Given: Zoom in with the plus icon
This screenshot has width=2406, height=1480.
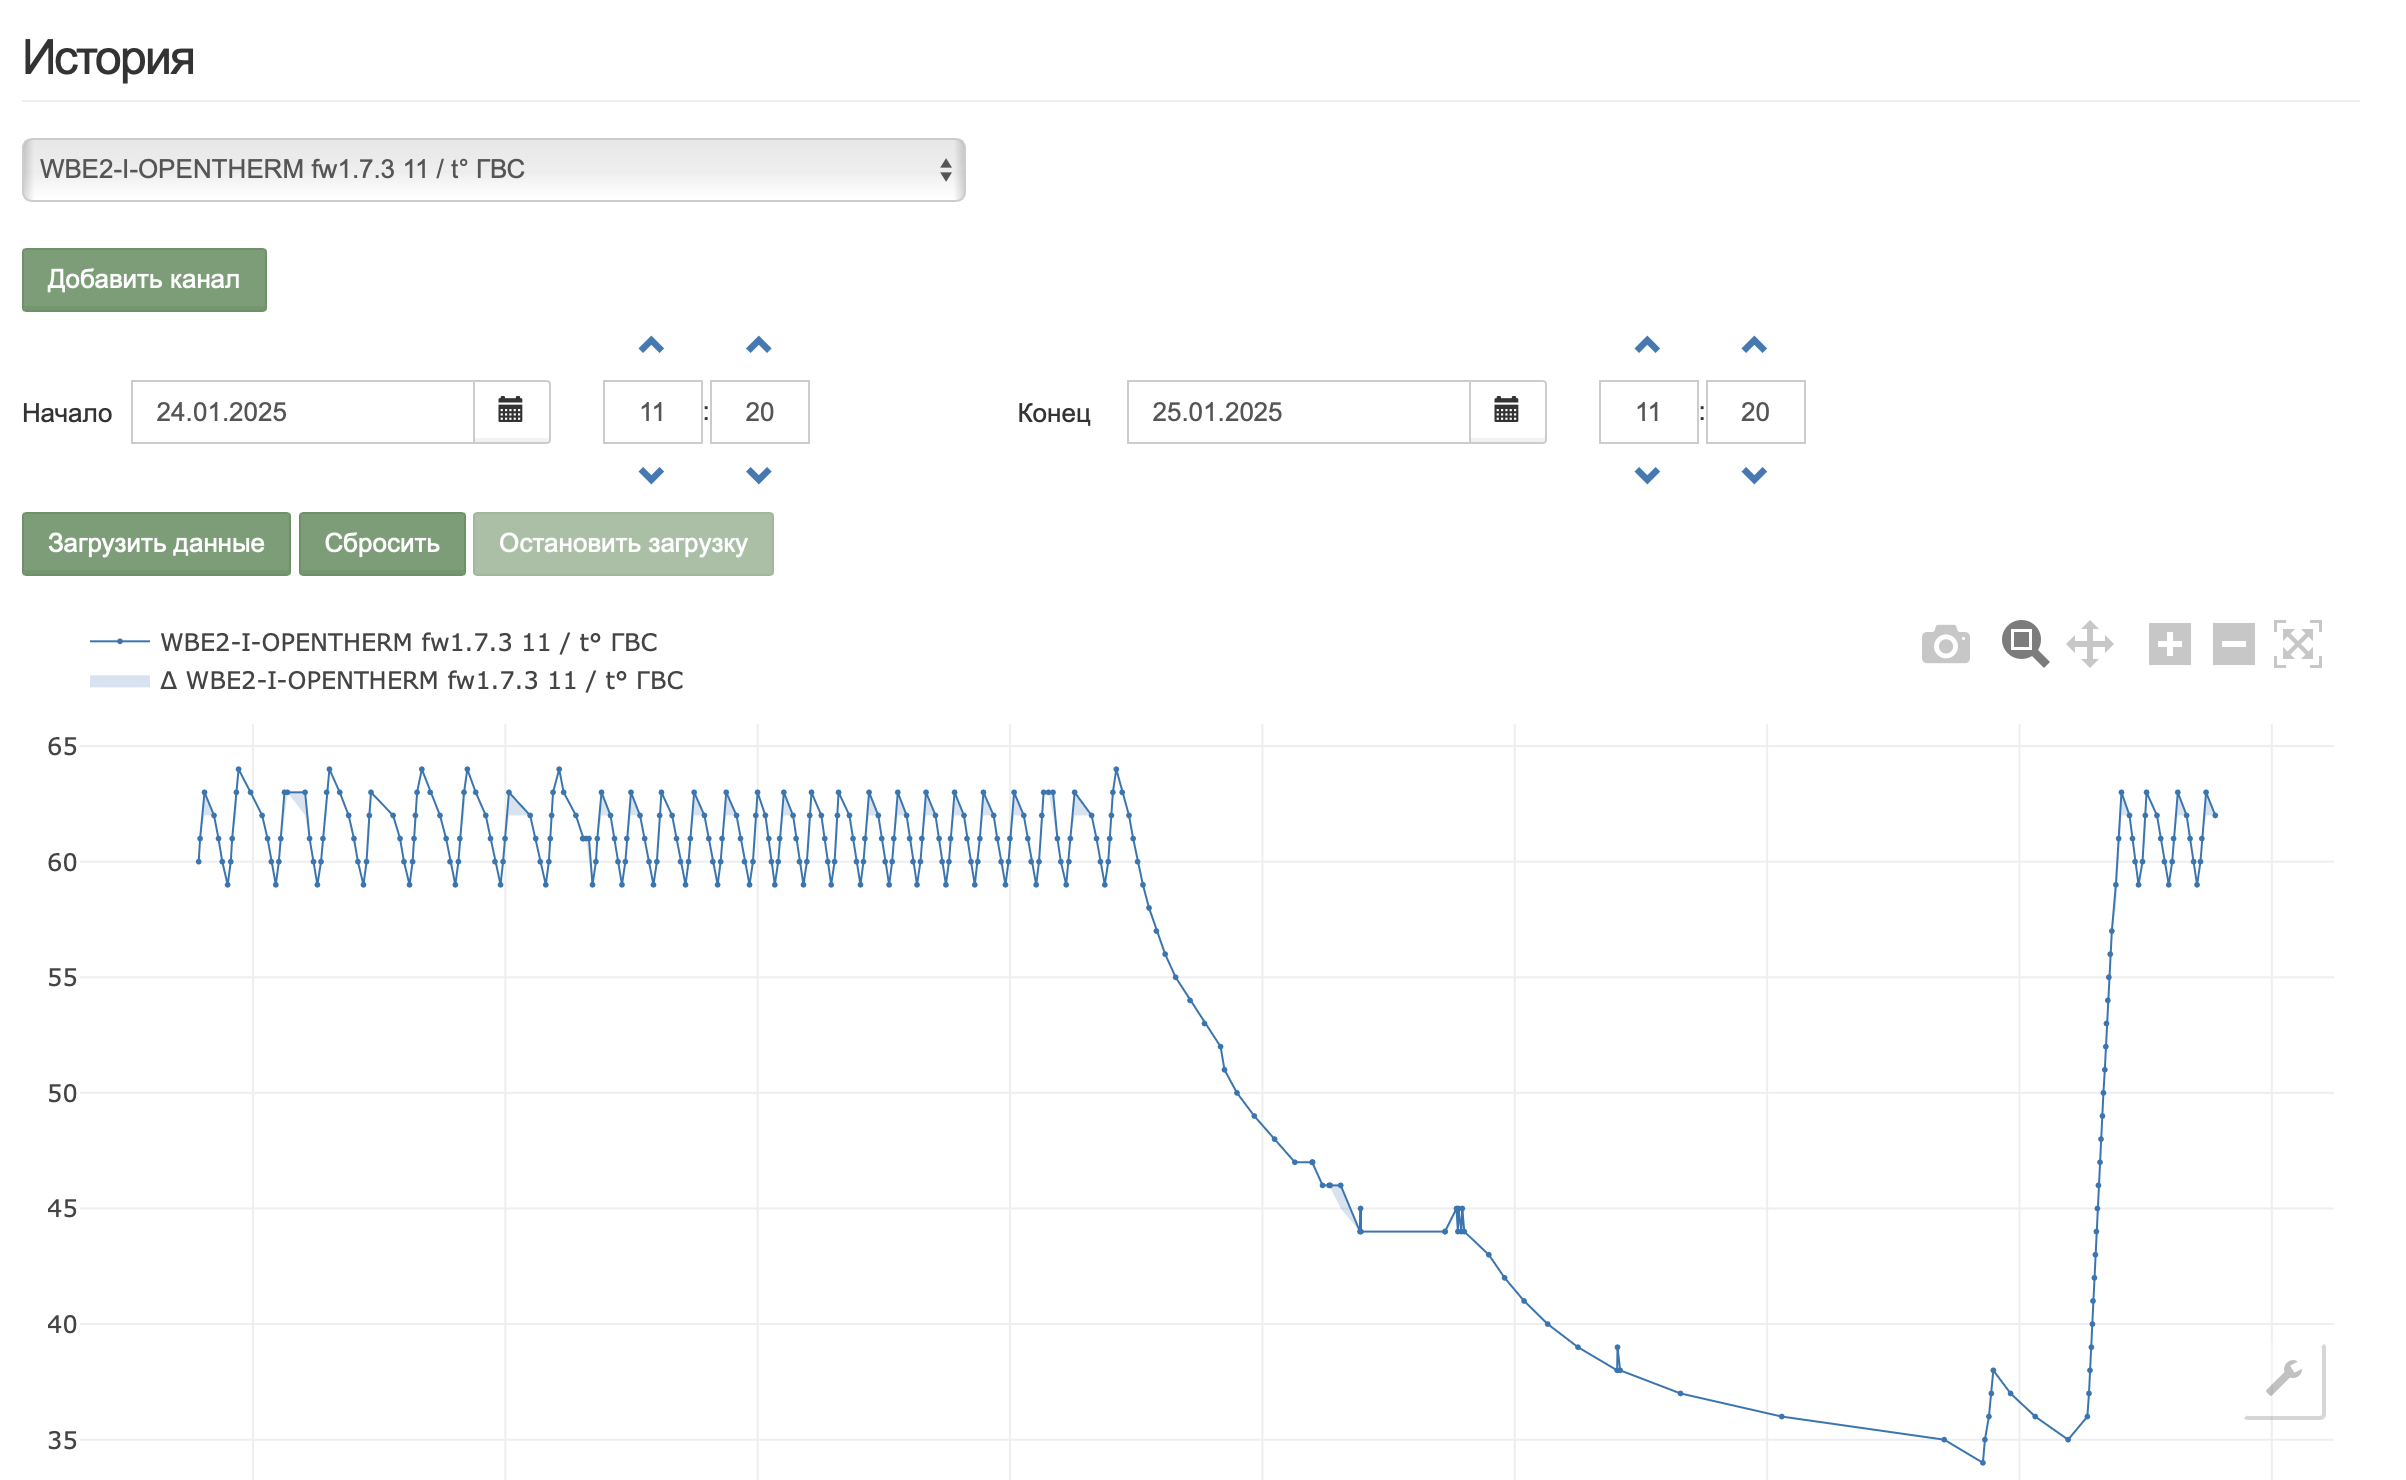Looking at the screenshot, I should [x=2169, y=644].
